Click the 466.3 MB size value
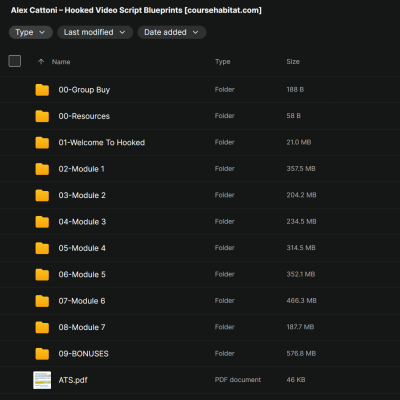The width and height of the screenshot is (400, 400). [301, 301]
